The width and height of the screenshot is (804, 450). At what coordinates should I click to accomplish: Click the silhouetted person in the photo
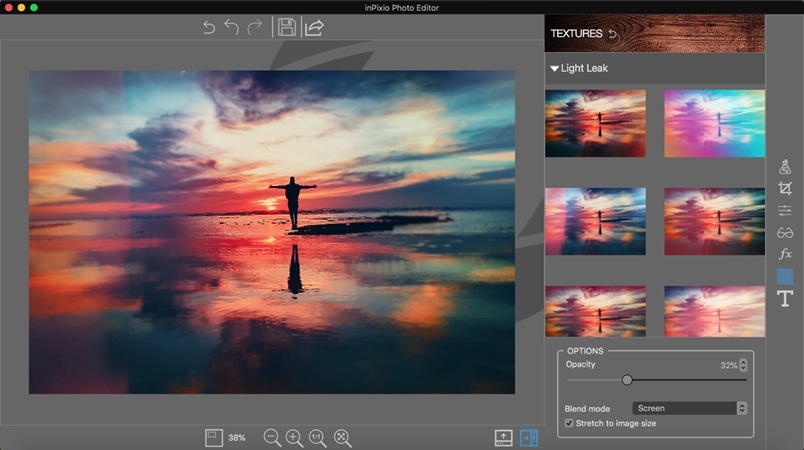[x=293, y=202]
